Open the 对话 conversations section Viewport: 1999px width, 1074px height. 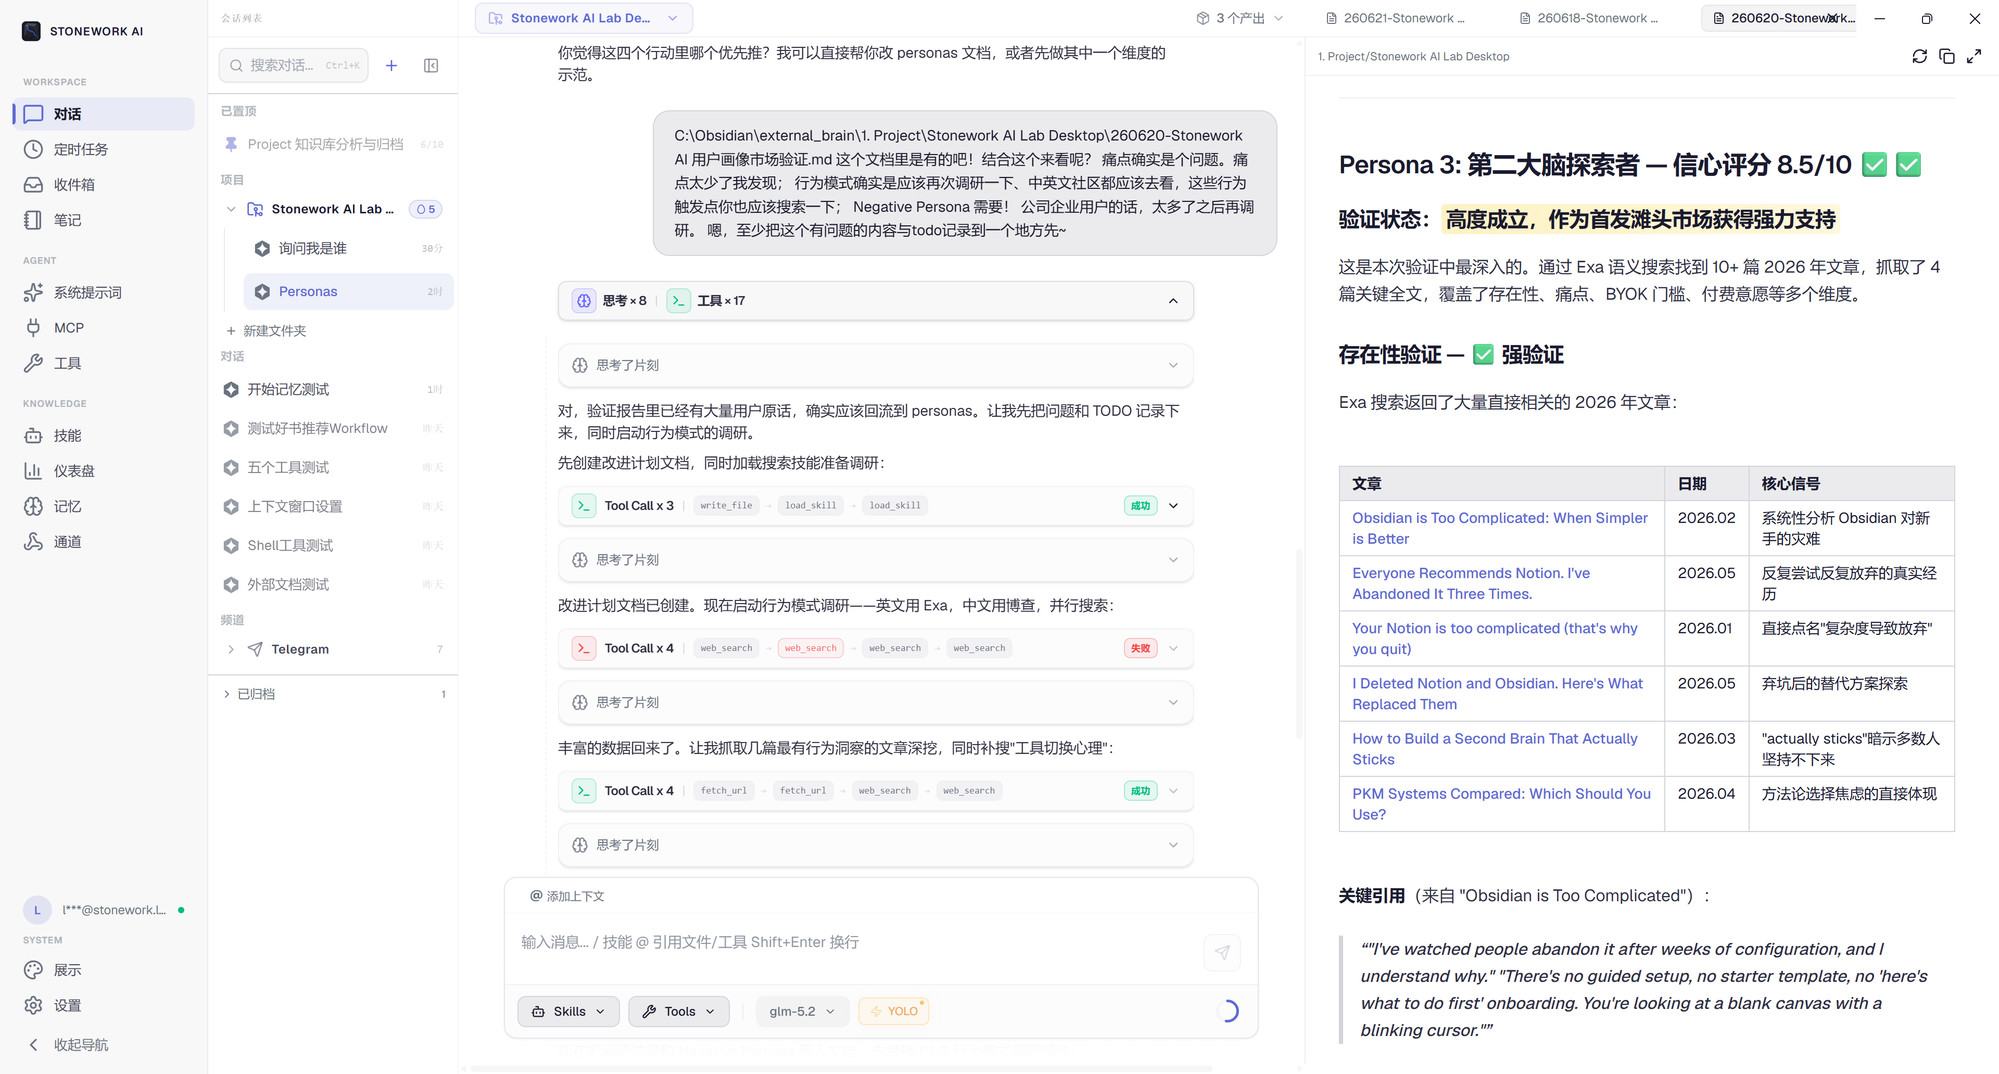pyautogui.click(x=104, y=114)
